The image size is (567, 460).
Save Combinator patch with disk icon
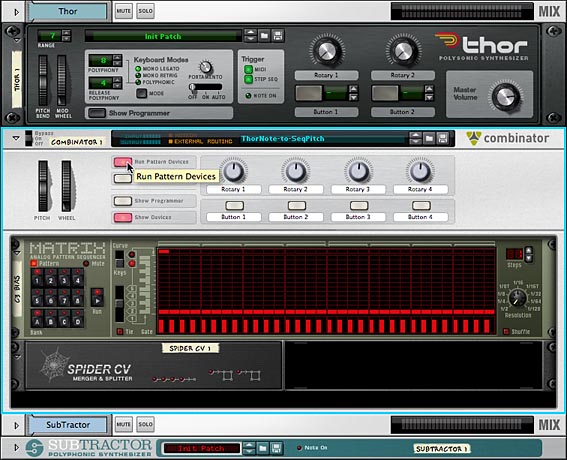[443, 138]
